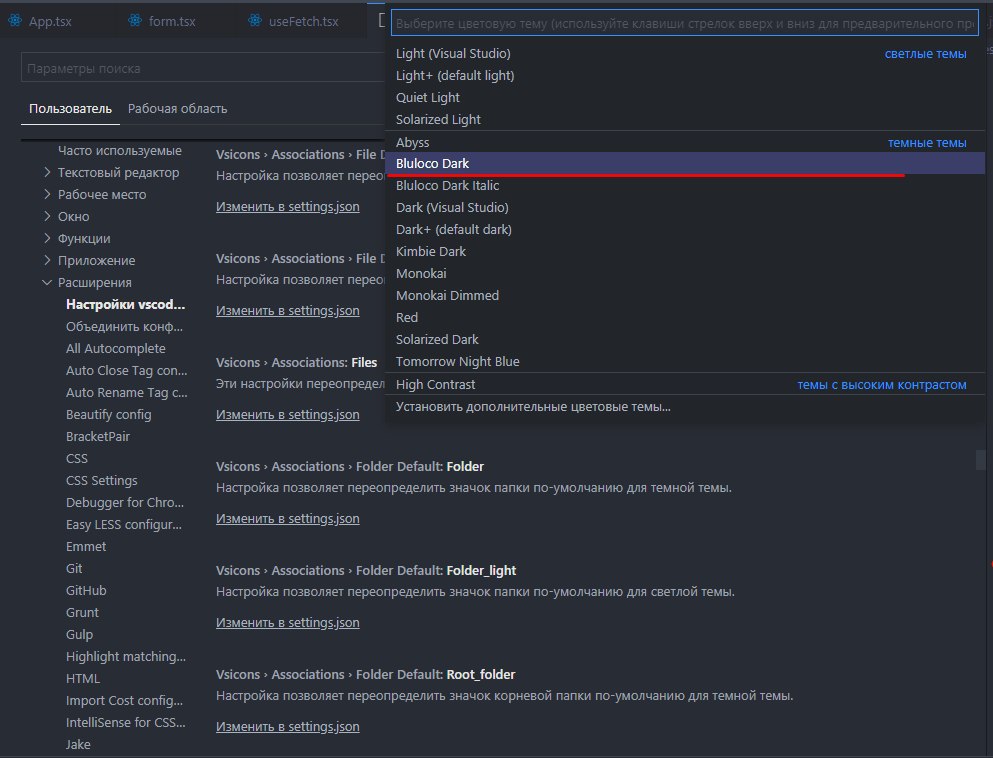Select the High Contrast theme
This screenshot has width=993, height=758.
pyautogui.click(x=685, y=384)
